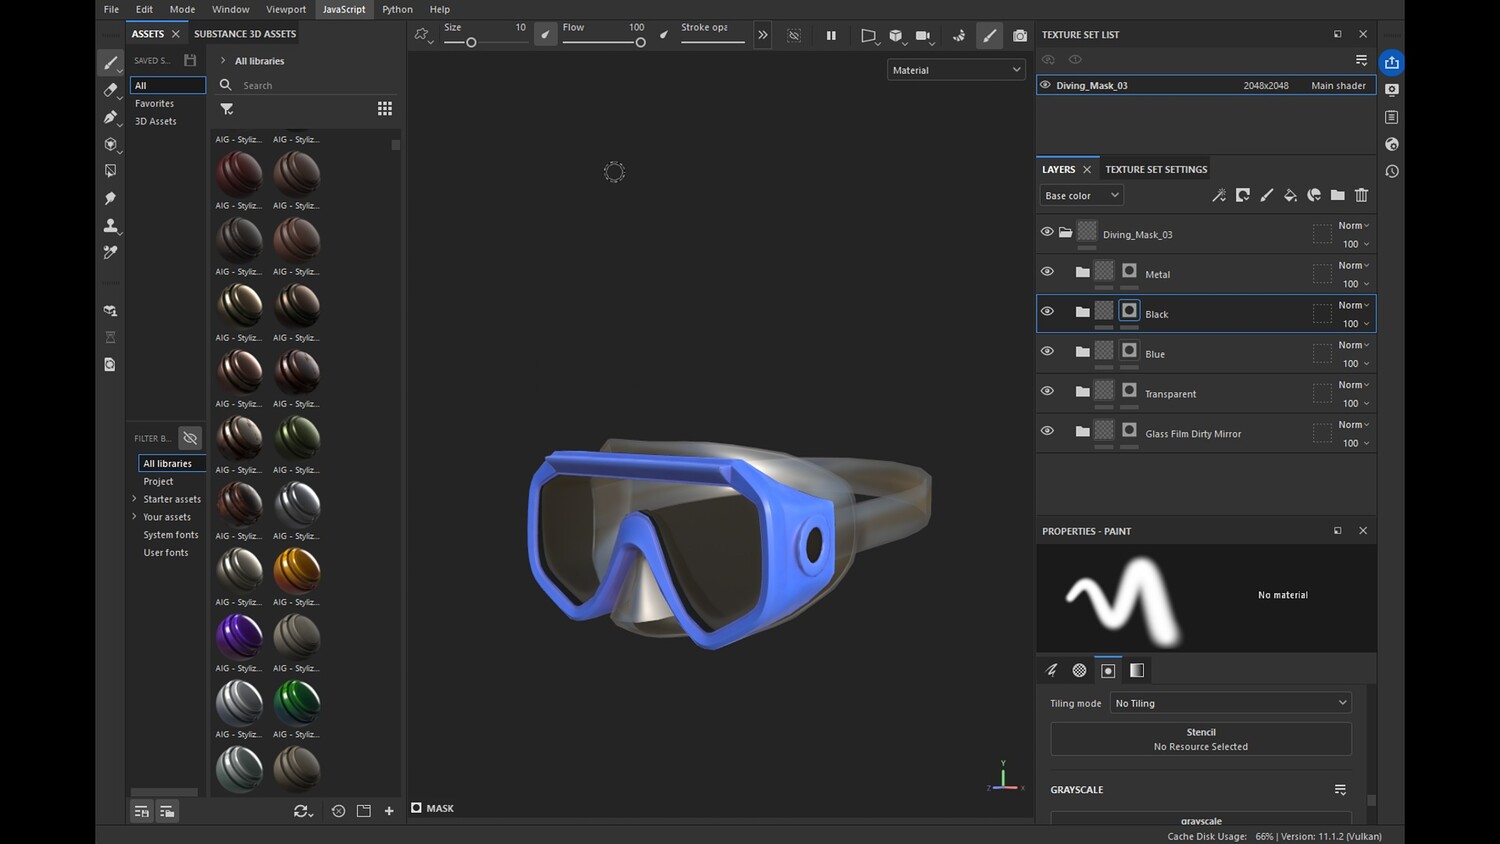Delete the selected layer with trash icon
The width and height of the screenshot is (1500, 844).
click(x=1361, y=196)
